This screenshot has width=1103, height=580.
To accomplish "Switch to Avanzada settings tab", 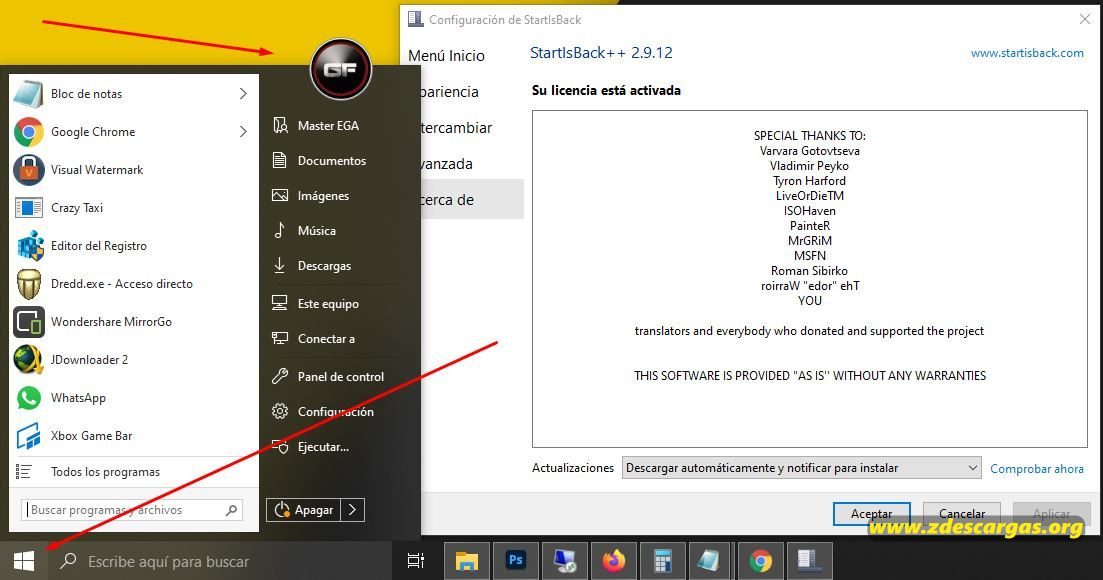I will click(447, 164).
